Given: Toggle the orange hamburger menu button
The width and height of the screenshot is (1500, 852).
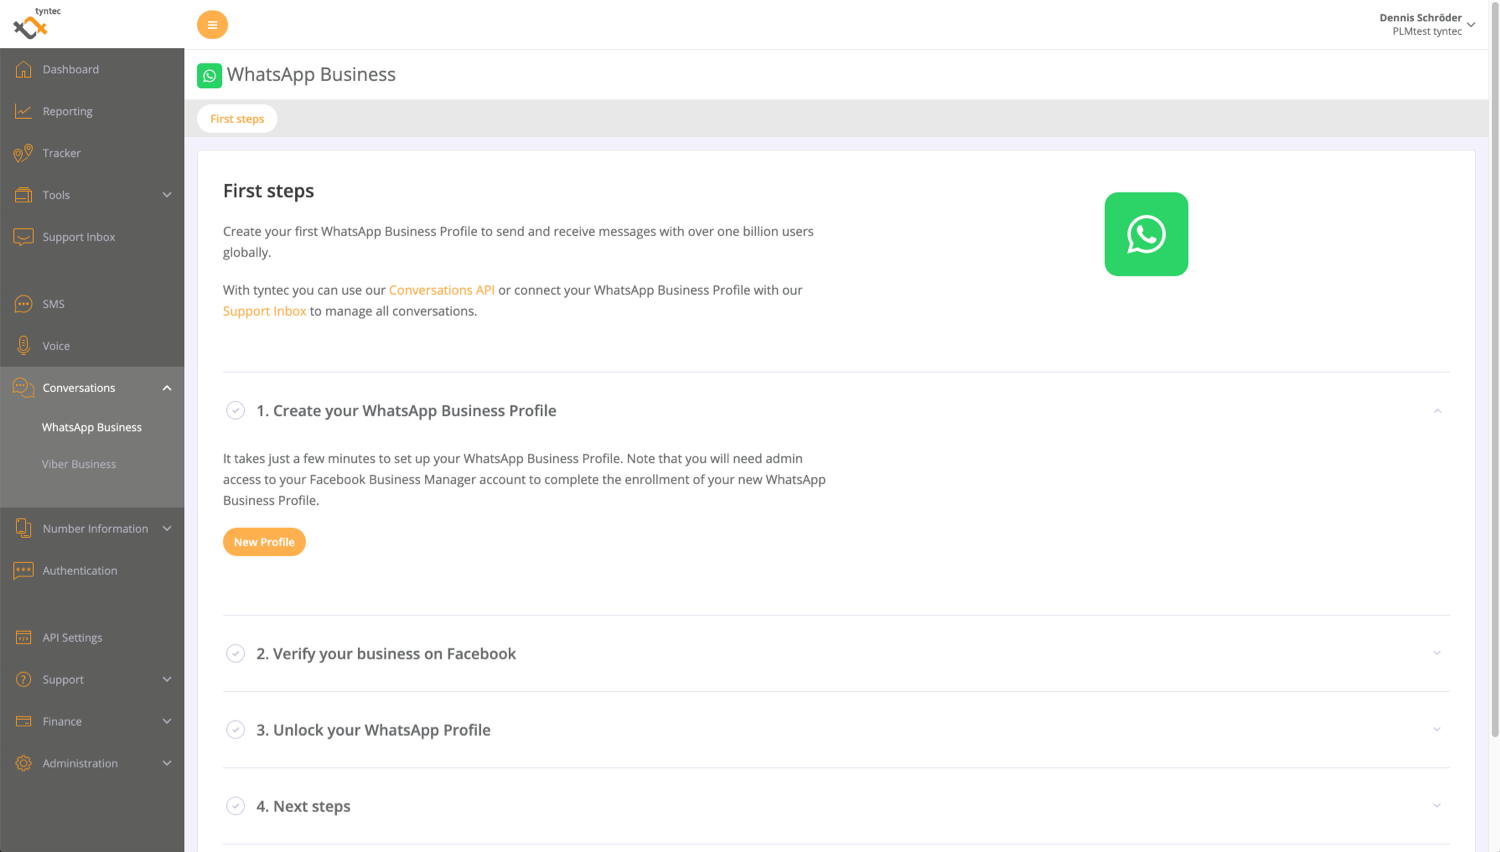Looking at the screenshot, I should pyautogui.click(x=212, y=25).
